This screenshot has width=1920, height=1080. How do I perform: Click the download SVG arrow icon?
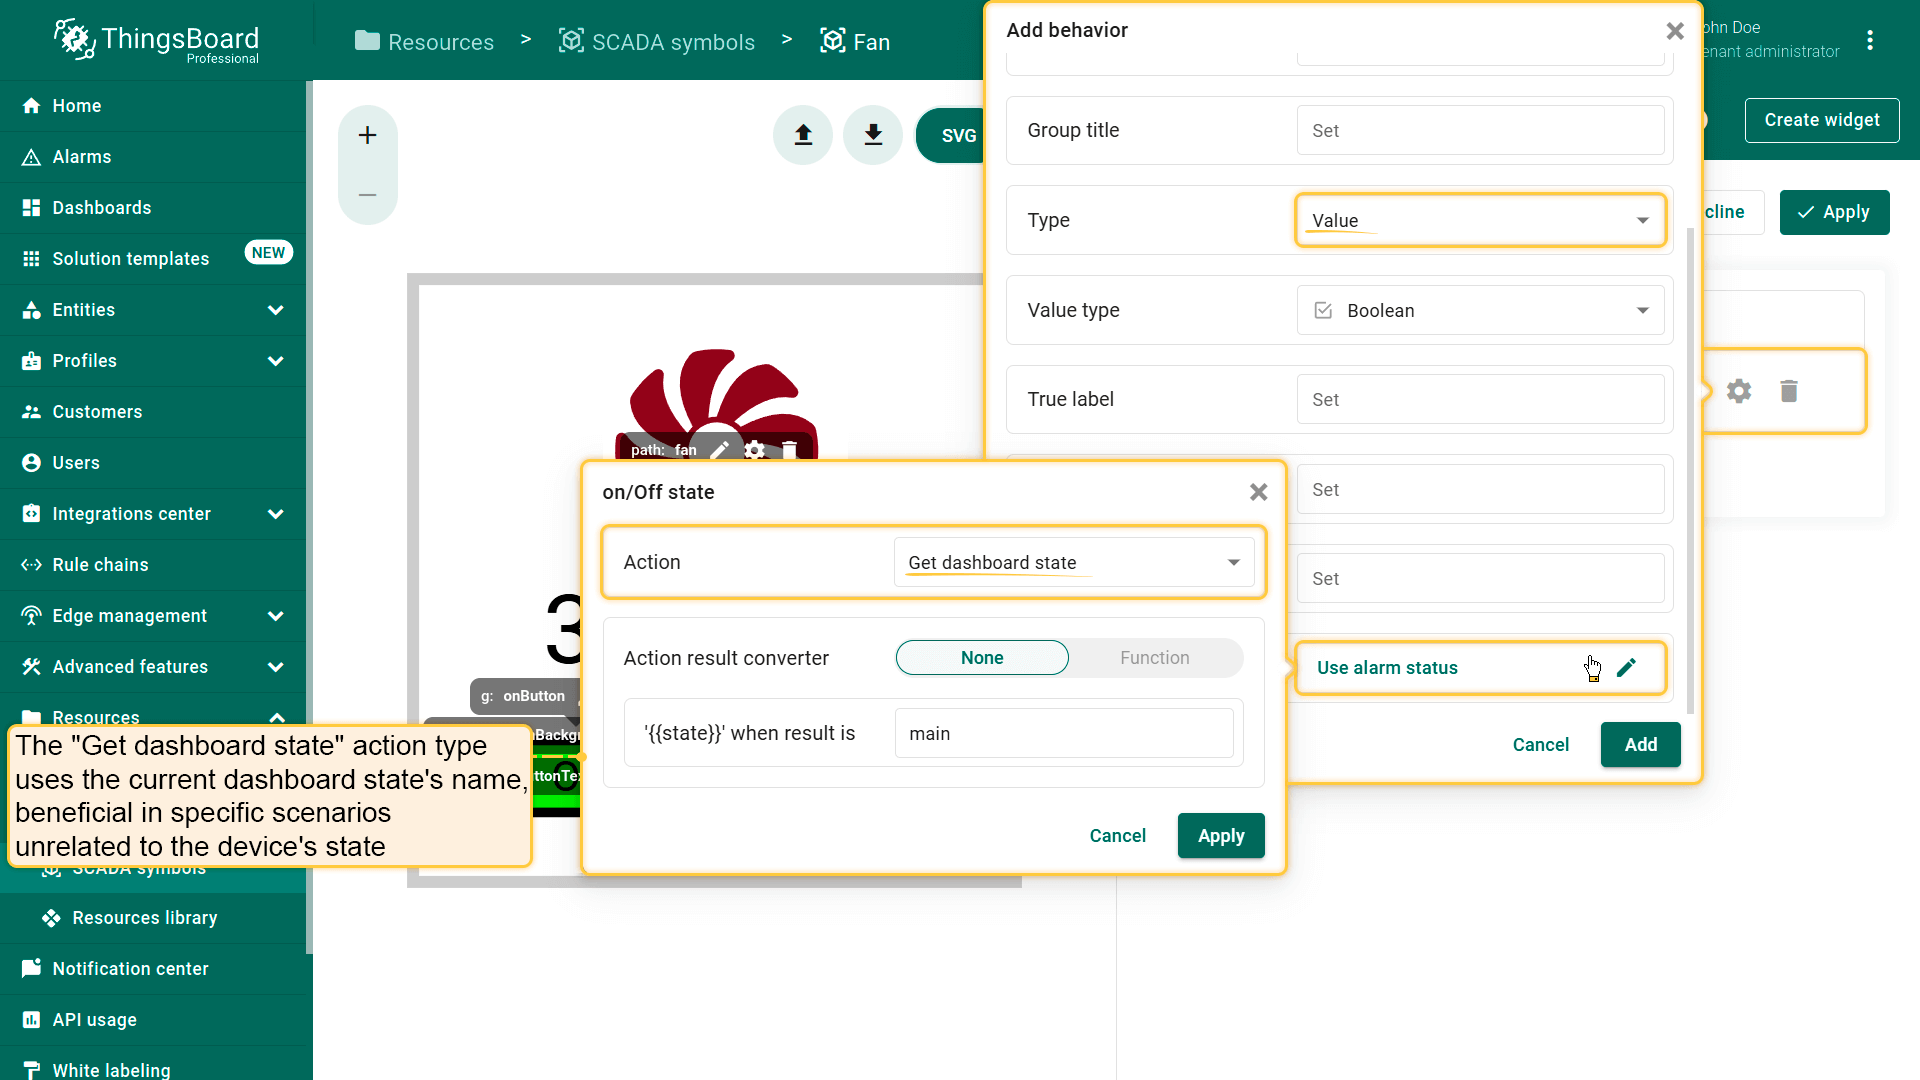873,135
